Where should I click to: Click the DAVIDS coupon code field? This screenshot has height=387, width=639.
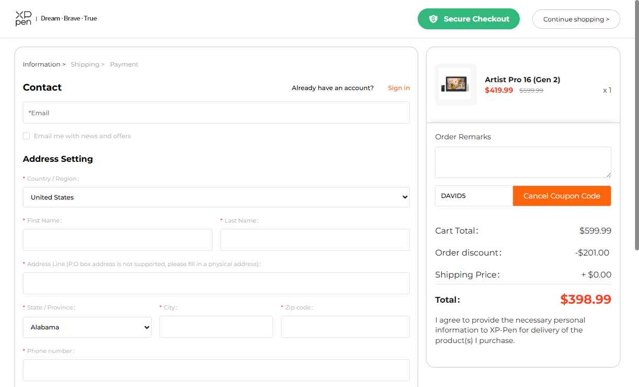(x=474, y=196)
